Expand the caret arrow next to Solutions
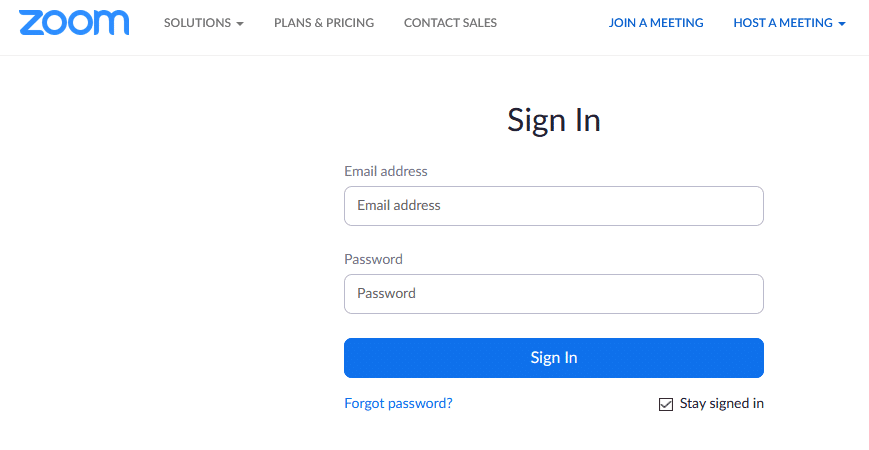The width and height of the screenshot is (869, 450). [x=239, y=24]
